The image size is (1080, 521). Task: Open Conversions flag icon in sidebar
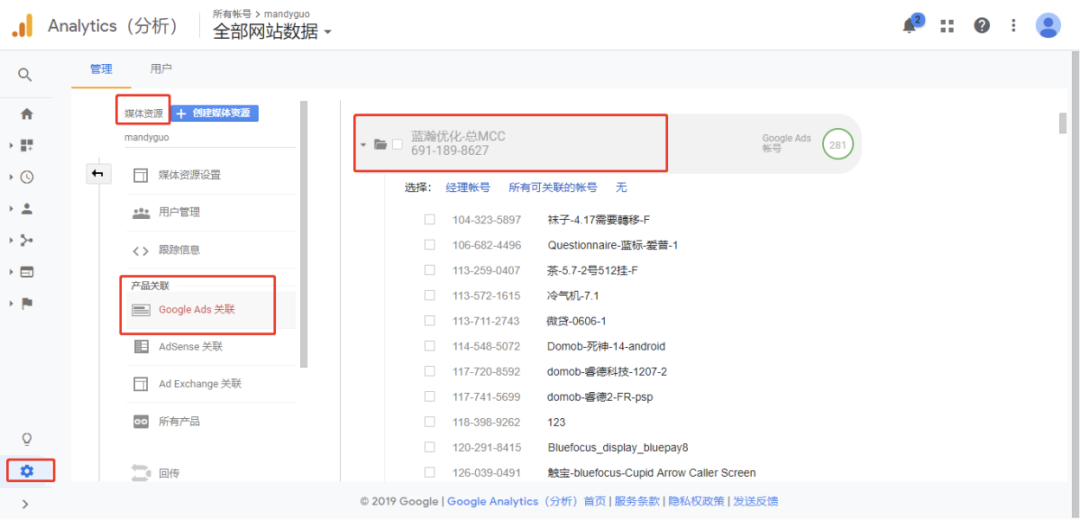(x=27, y=303)
